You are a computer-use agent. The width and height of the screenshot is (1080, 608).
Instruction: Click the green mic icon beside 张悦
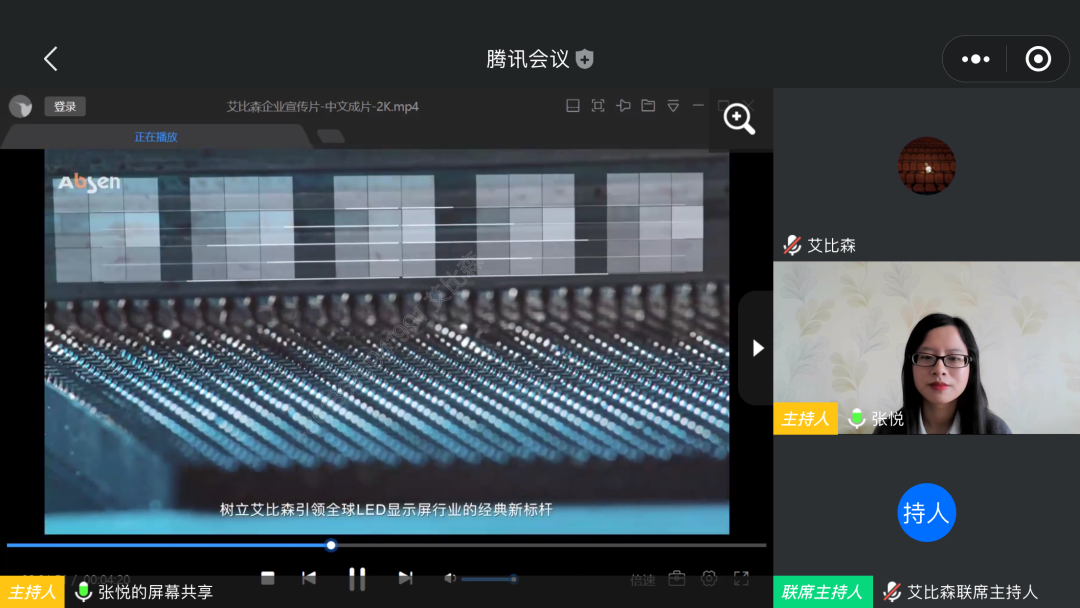tap(856, 418)
